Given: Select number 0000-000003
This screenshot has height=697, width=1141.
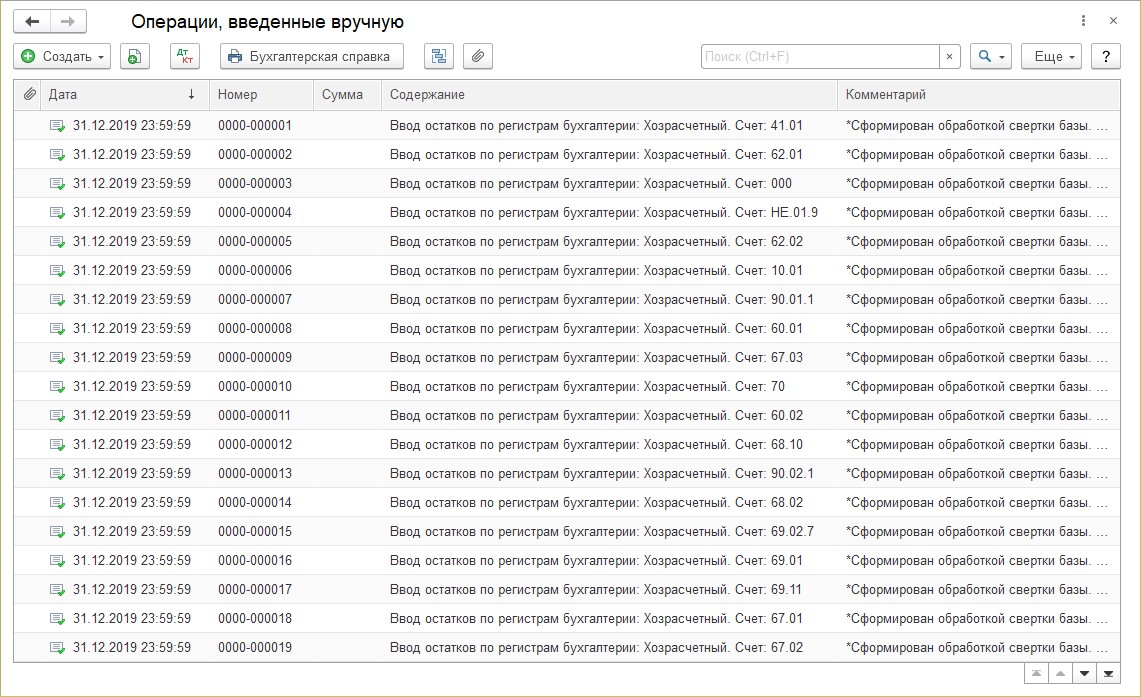Looking at the screenshot, I should pos(255,183).
